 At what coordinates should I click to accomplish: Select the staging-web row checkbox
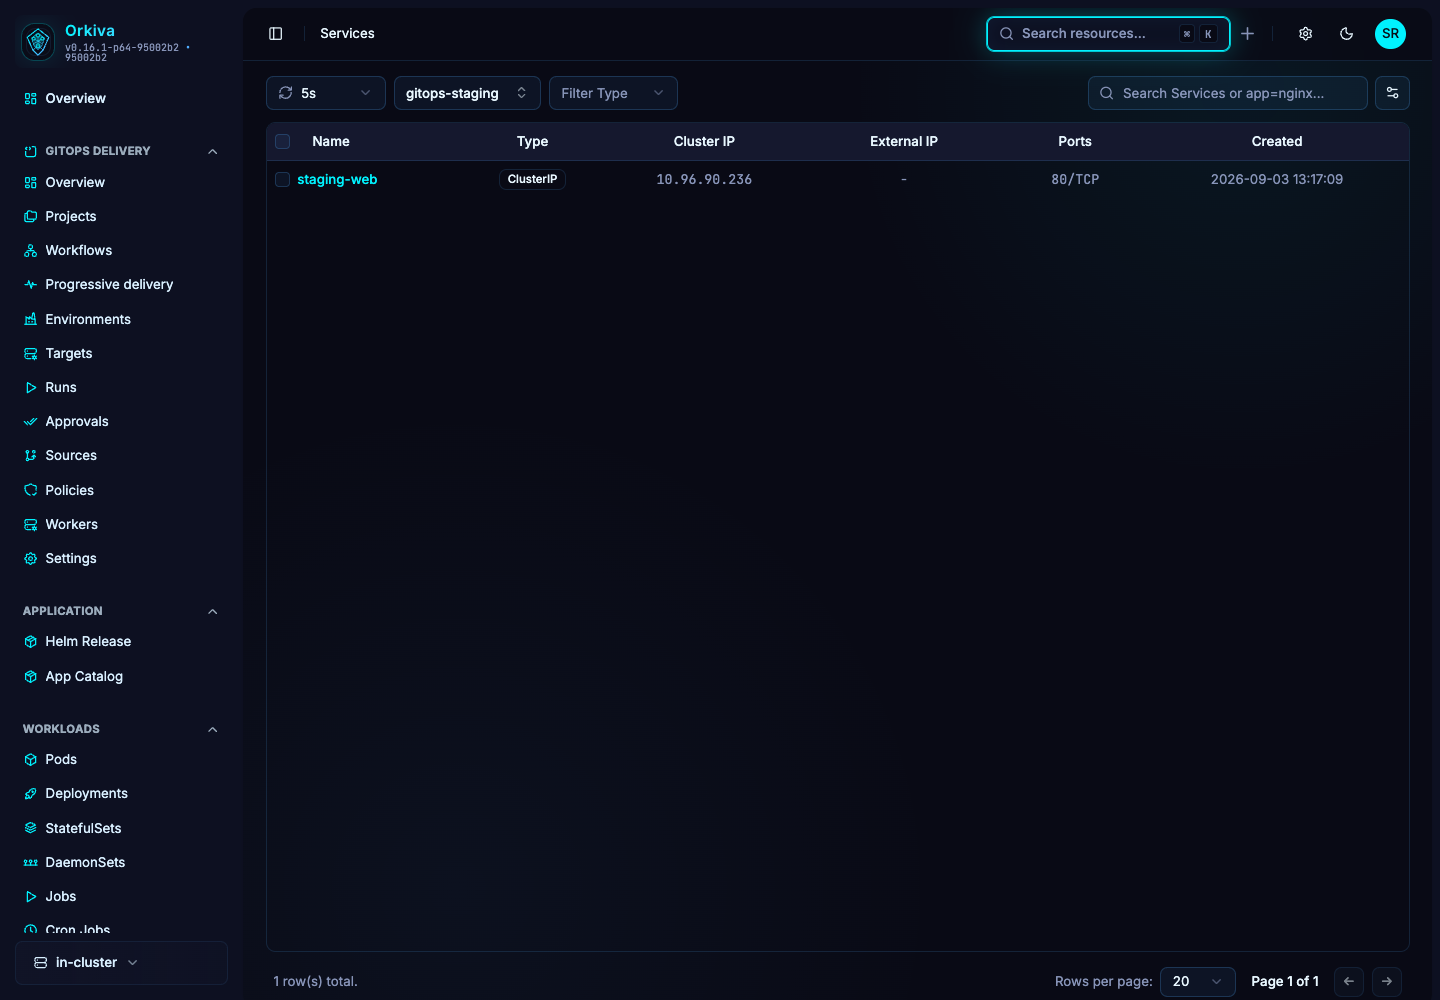pos(283,180)
